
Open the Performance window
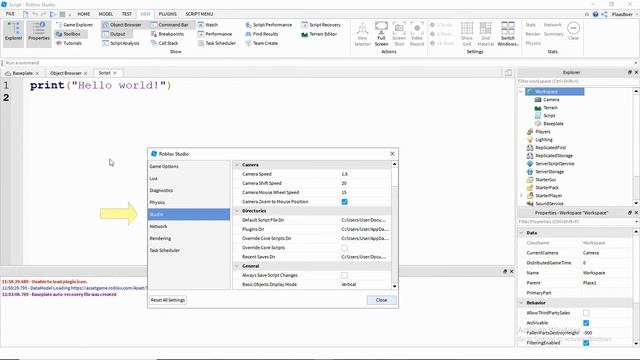[215, 34]
